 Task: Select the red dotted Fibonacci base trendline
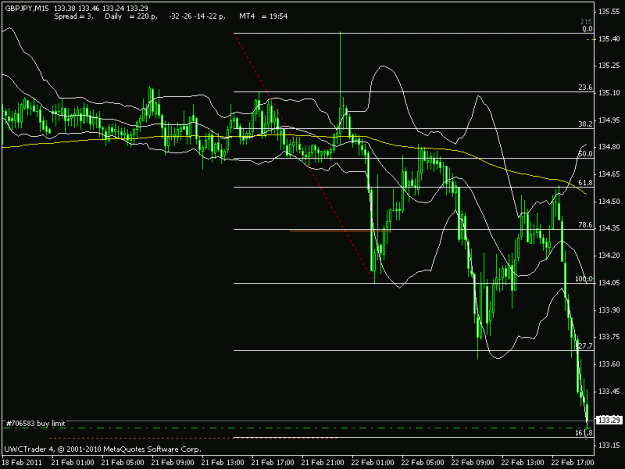pos(304,158)
